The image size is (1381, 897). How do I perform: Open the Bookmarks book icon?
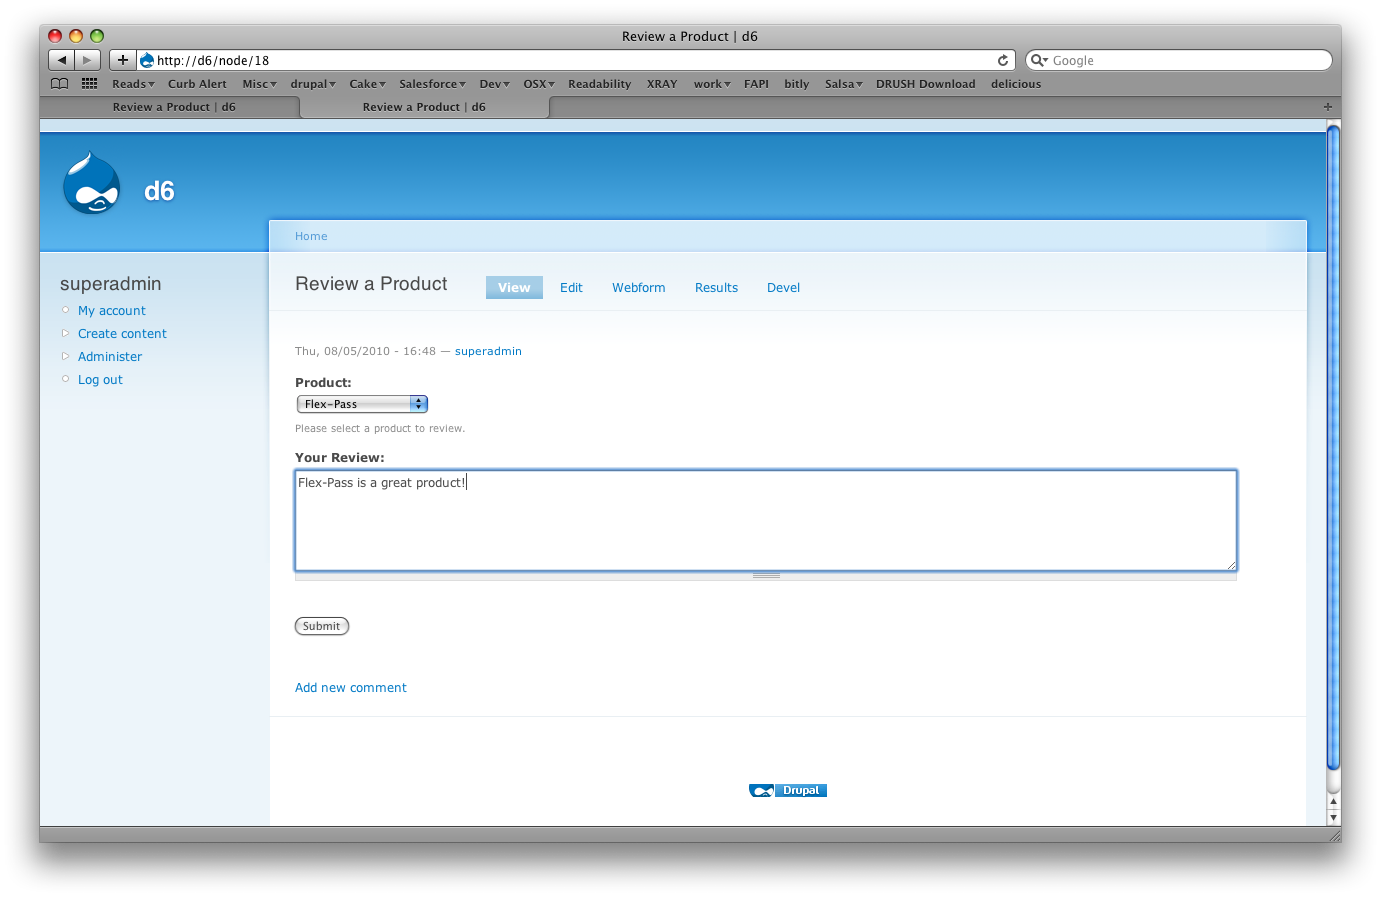click(58, 84)
